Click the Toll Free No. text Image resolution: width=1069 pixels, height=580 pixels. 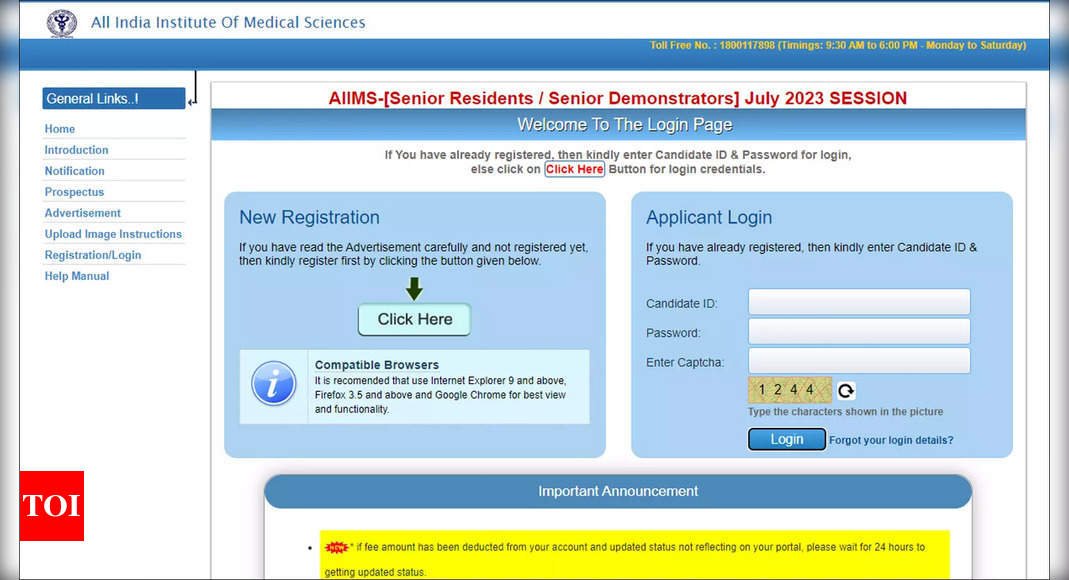tap(838, 46)
